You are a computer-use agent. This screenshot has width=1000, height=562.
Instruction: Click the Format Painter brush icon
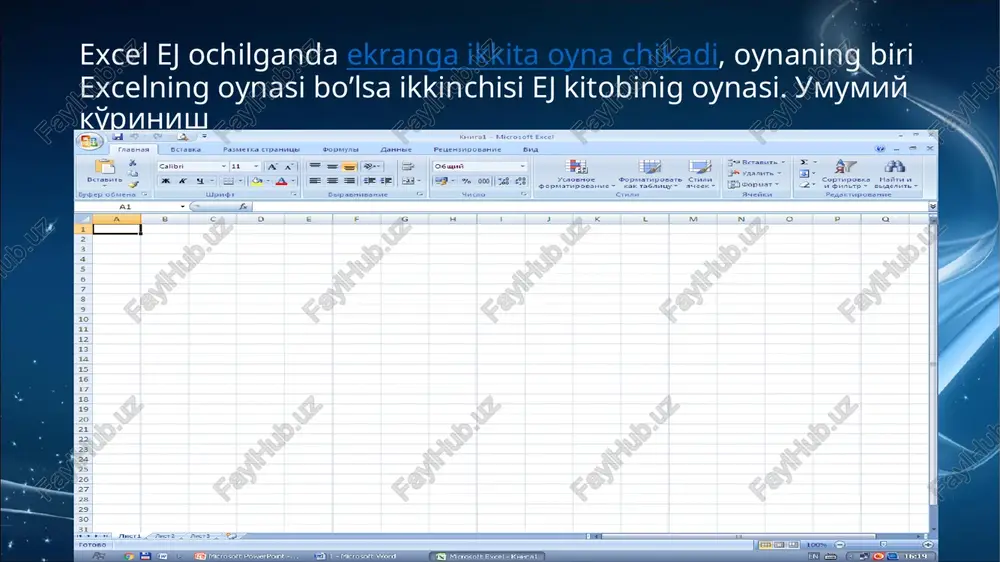[133, 184]
